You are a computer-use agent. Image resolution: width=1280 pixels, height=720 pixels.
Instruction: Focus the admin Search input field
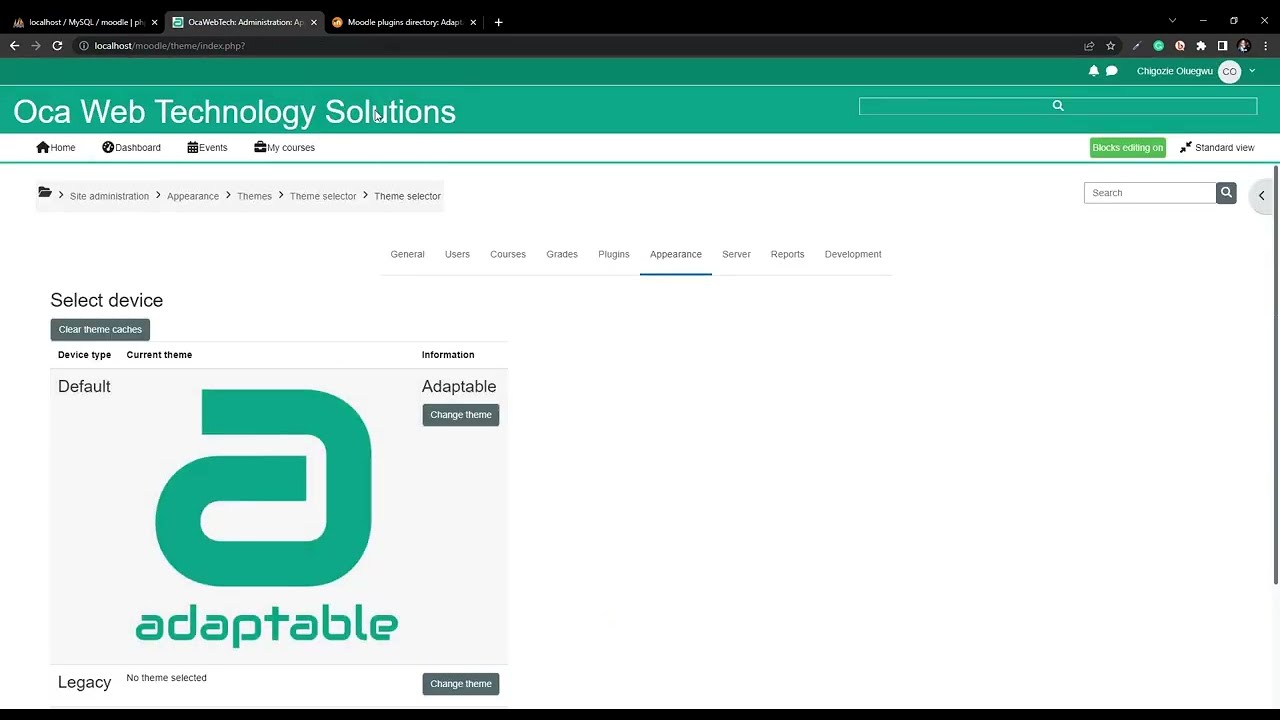click(1150, 193)
